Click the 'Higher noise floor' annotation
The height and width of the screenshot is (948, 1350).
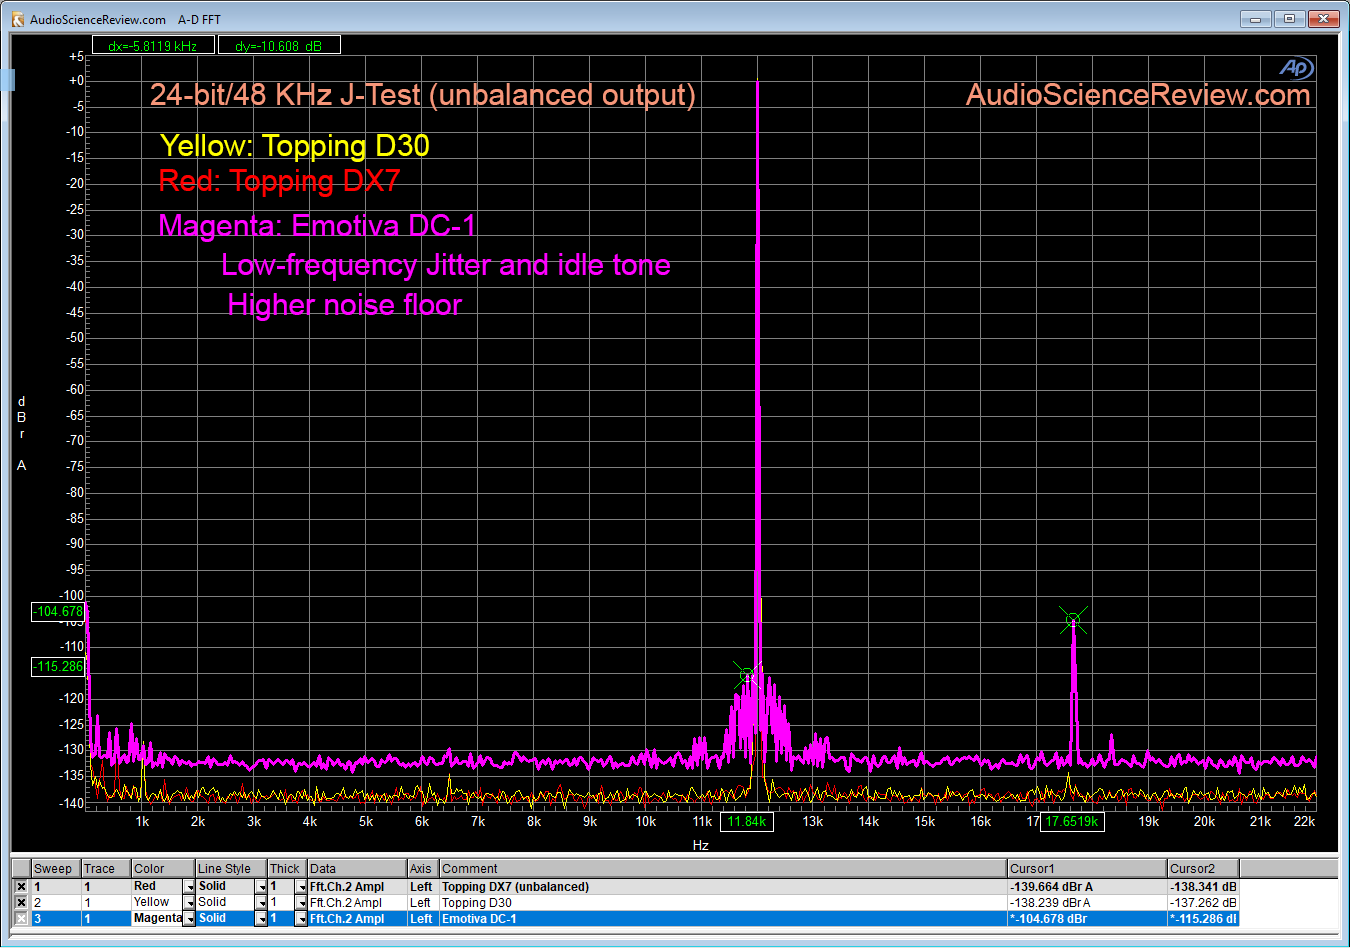[344, 305]
